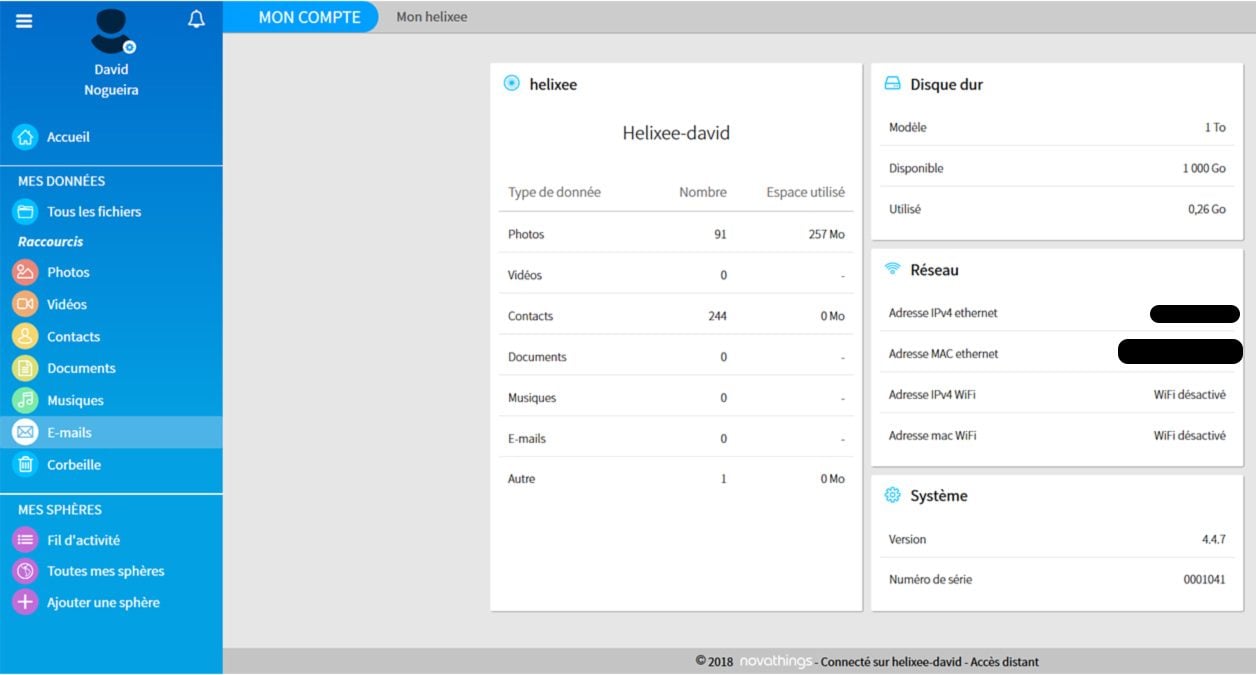Screen dimensions: 1256x675
Task: Click the Modèle value 1 To
Action: coord(1215,128)
